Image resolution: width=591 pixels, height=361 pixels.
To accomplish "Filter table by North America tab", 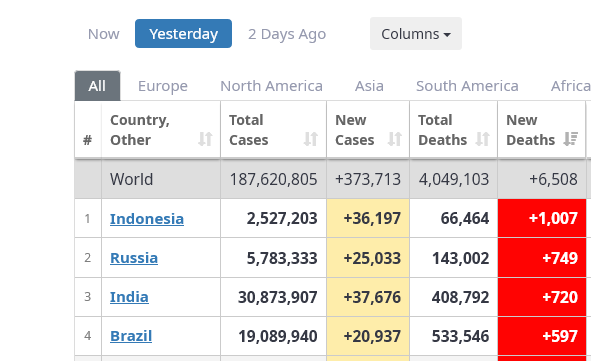I will pos(271,86).
